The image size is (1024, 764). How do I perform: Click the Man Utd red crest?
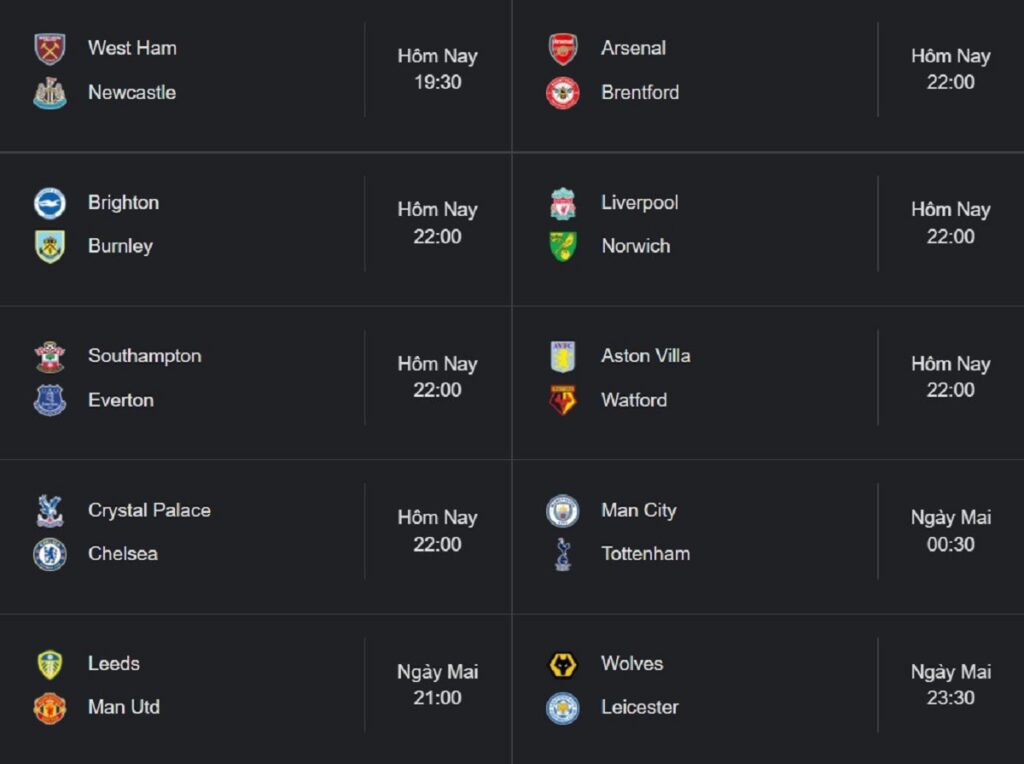click(50, 708)
